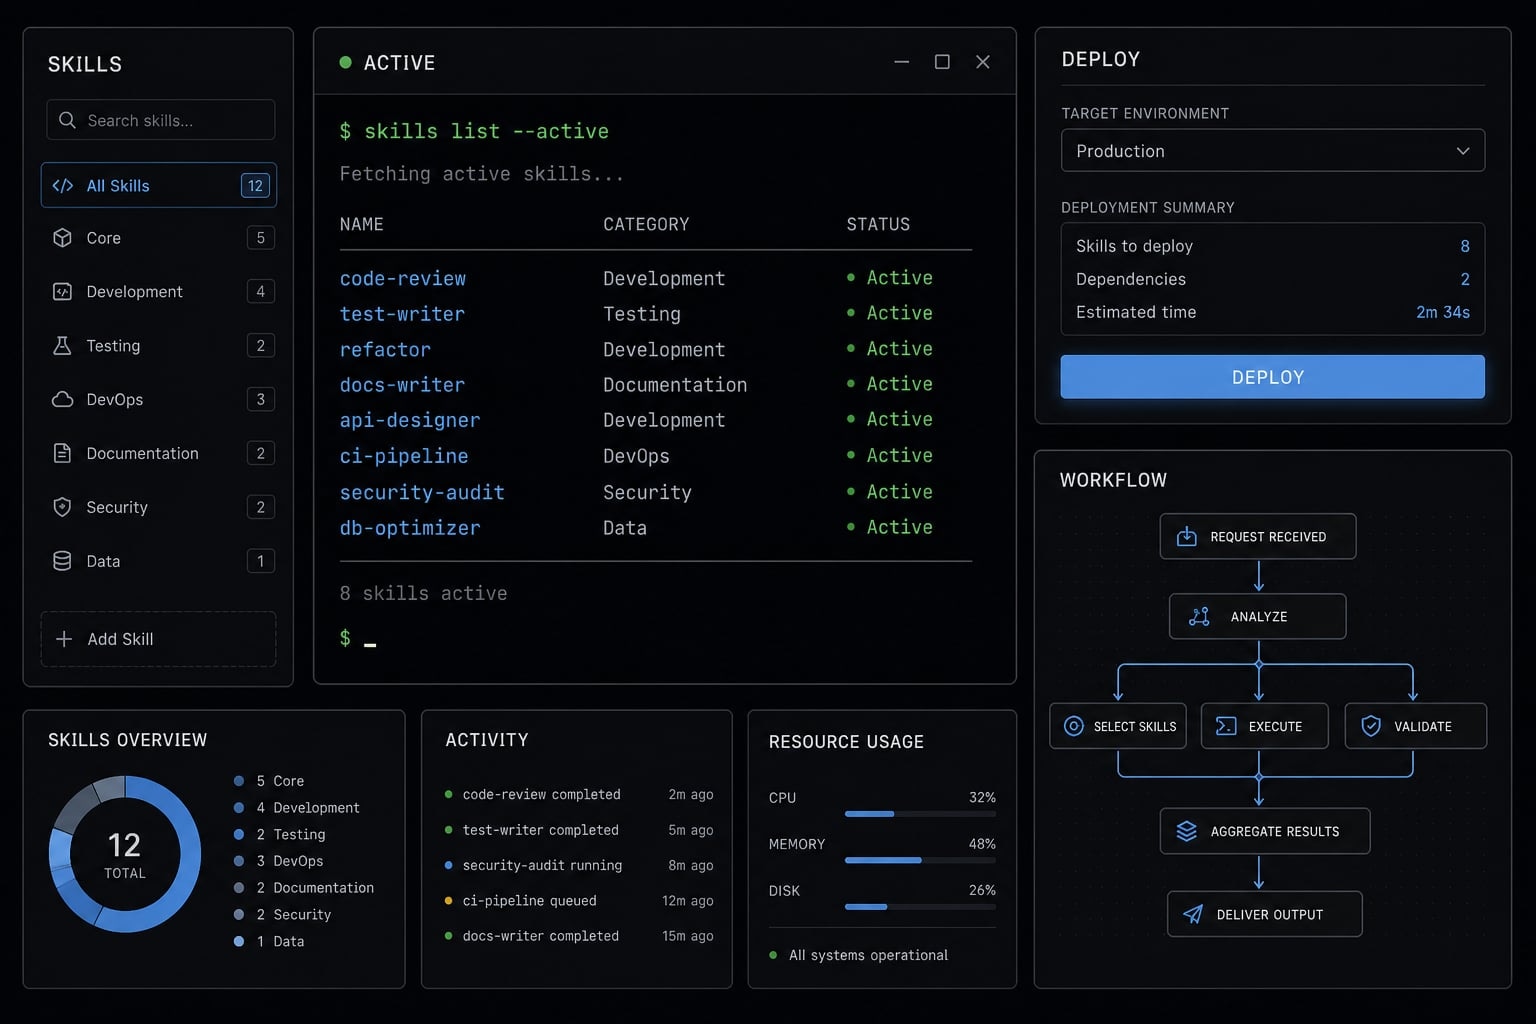This screenshot has height=1024, width=1536.
Task: Open the db-optimizer skill link
Action: (410, 528)
